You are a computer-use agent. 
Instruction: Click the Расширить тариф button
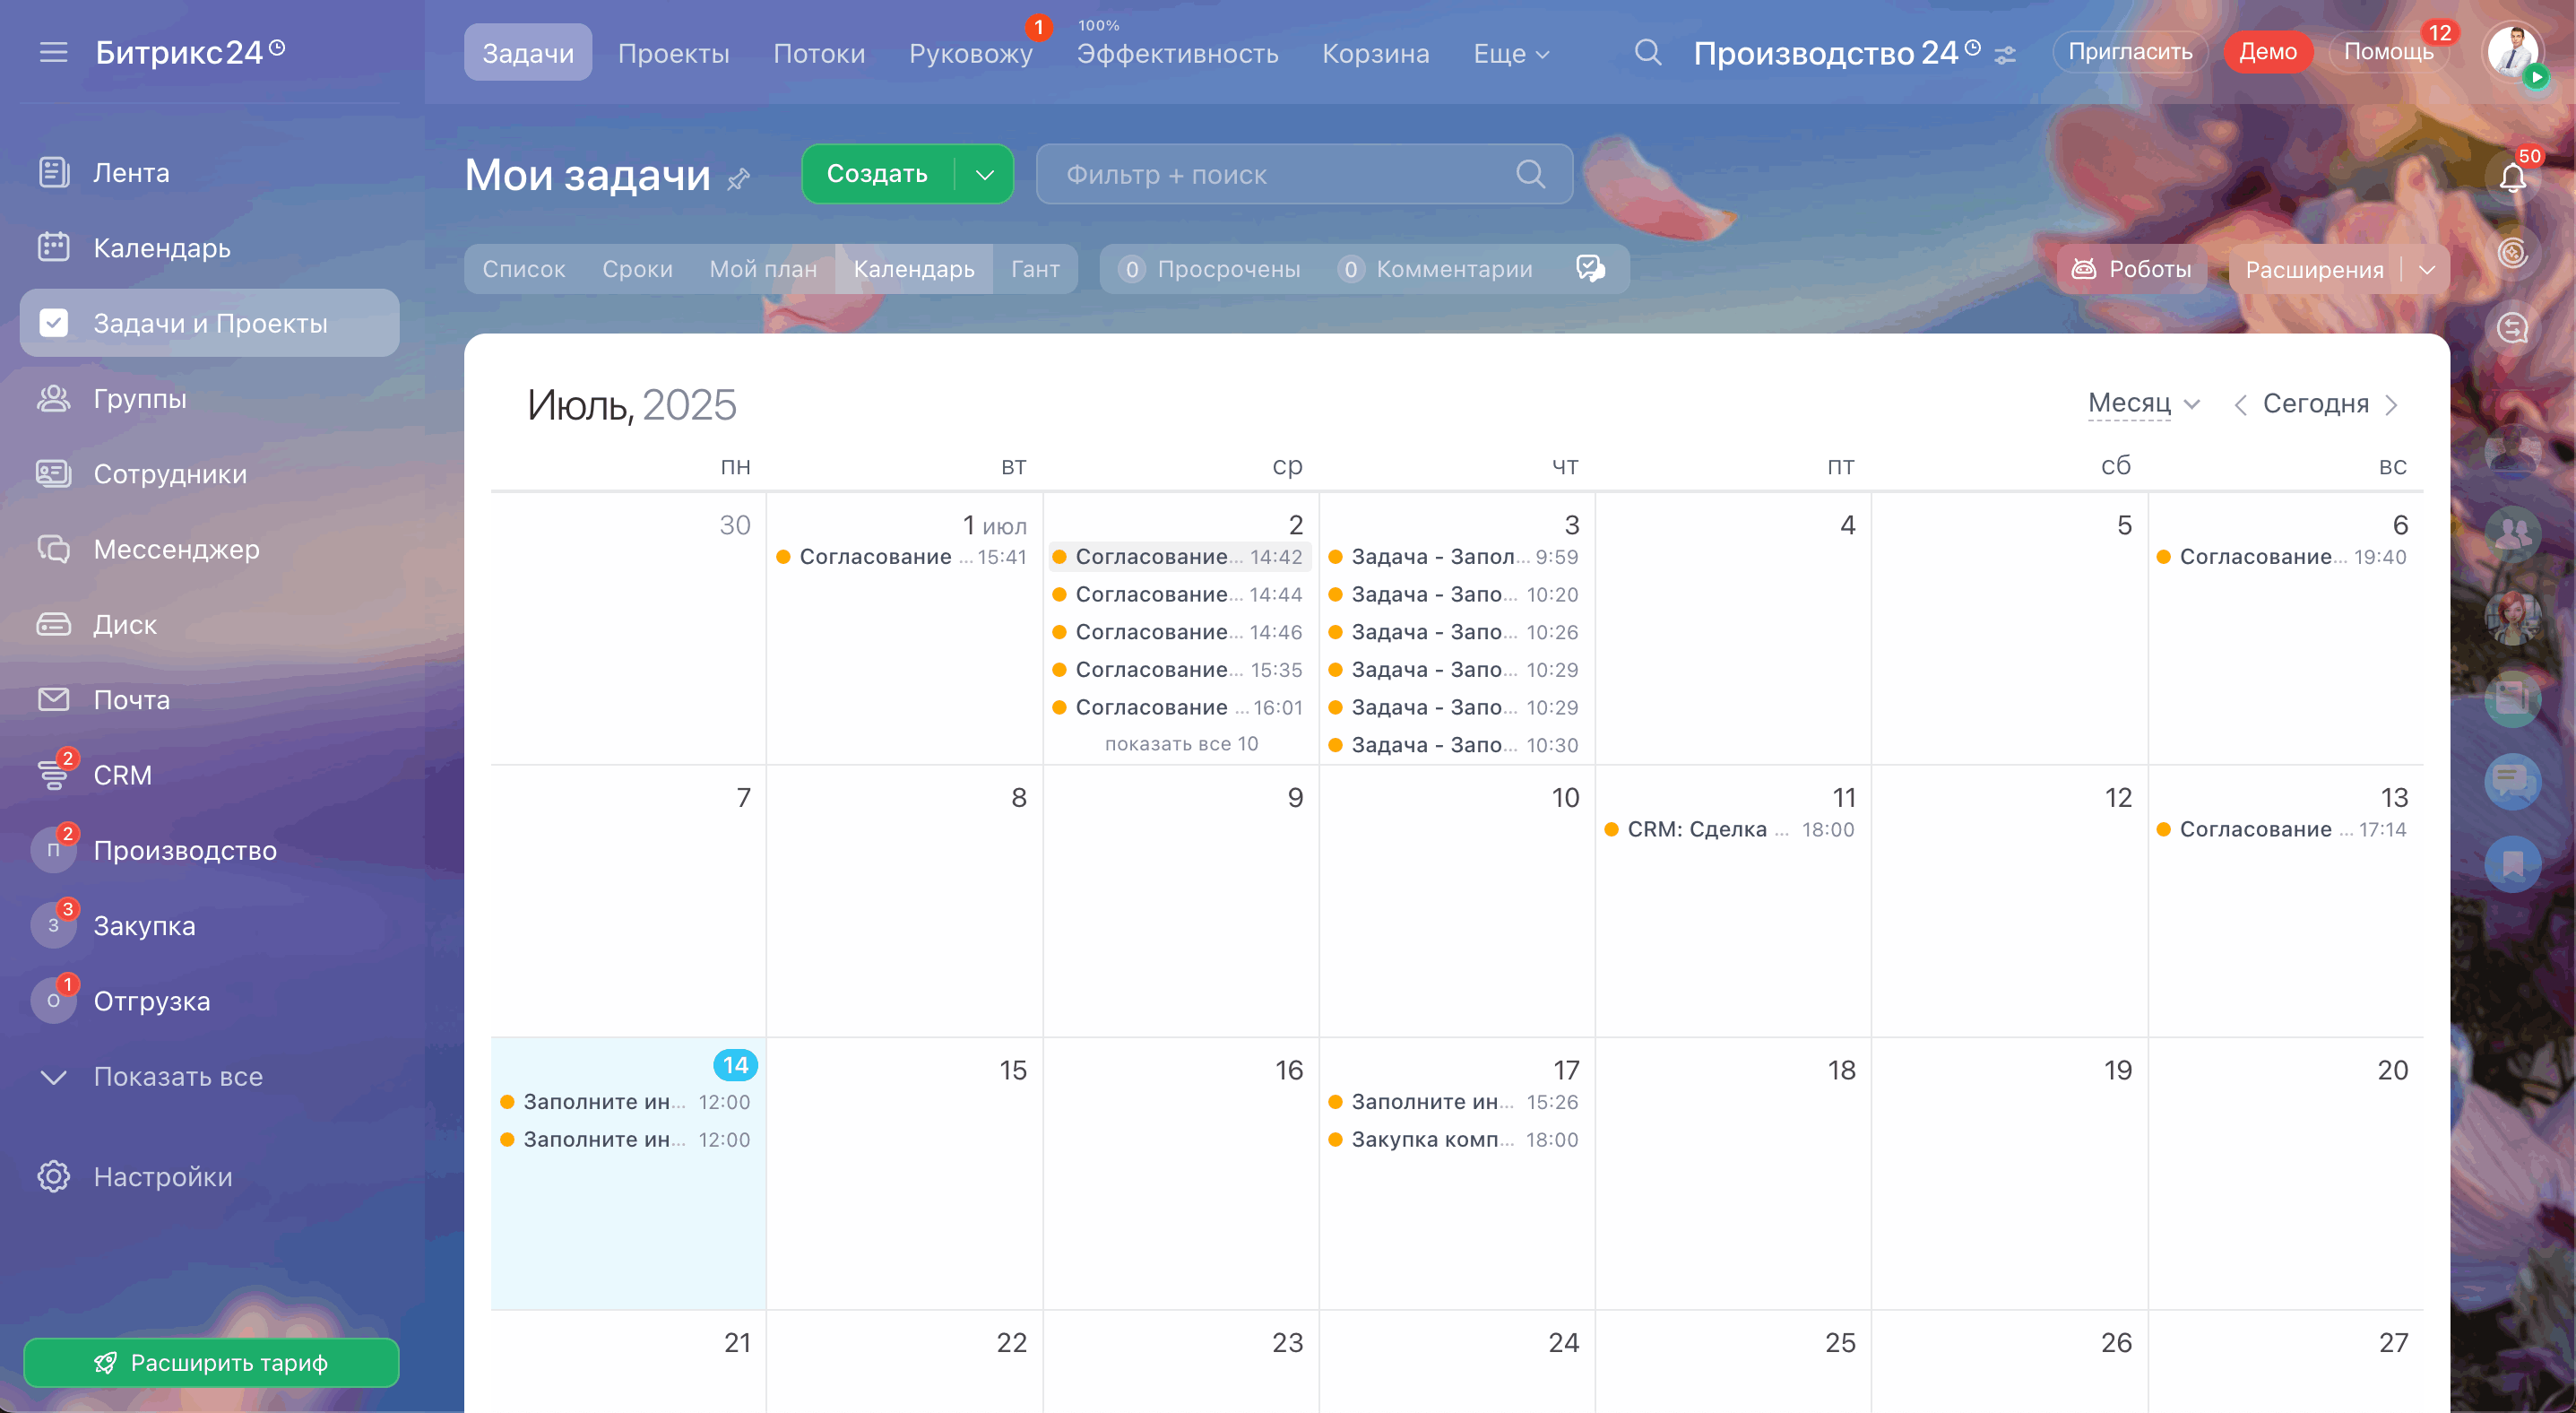tap(211, 1362)
